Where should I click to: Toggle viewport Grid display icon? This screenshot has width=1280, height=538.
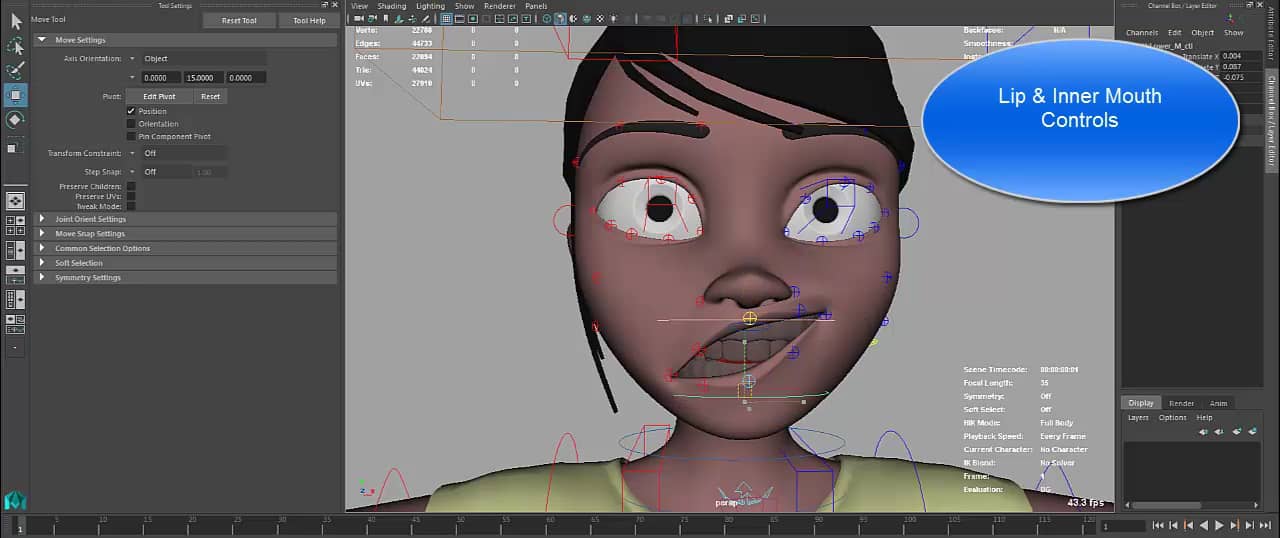pyautogui.click(x=446, y=18)
